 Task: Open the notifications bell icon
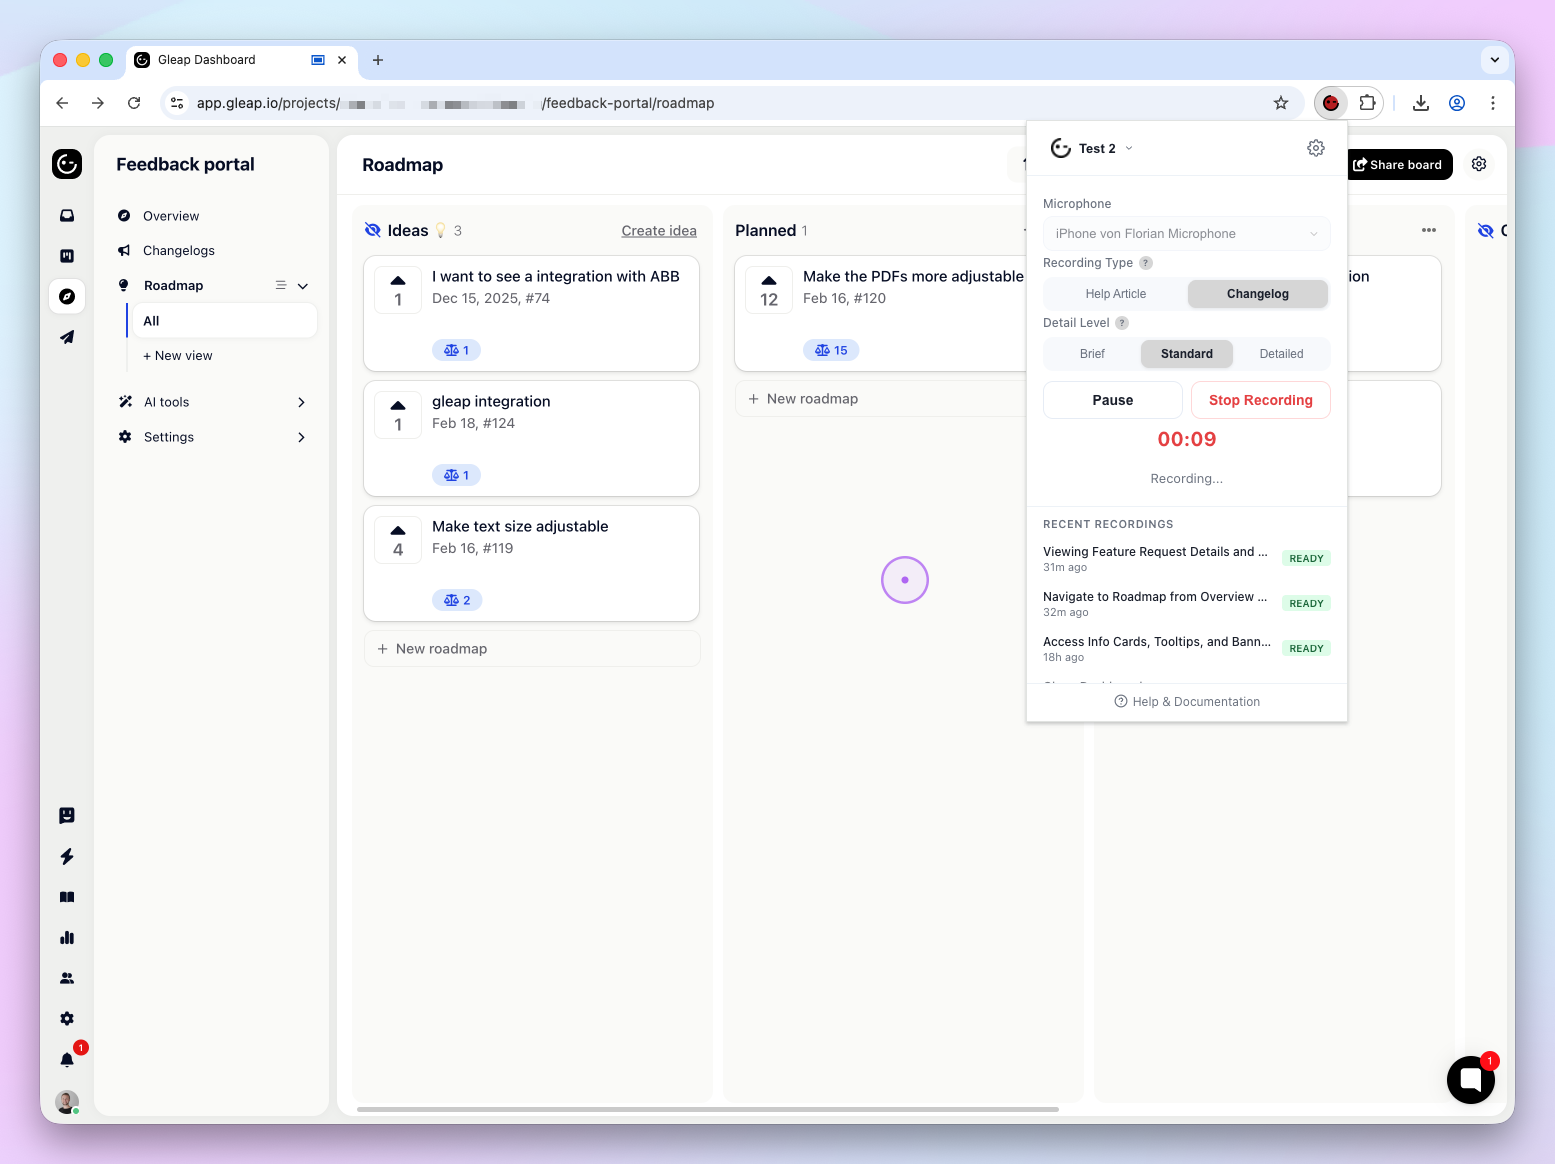click(67, 1059)
